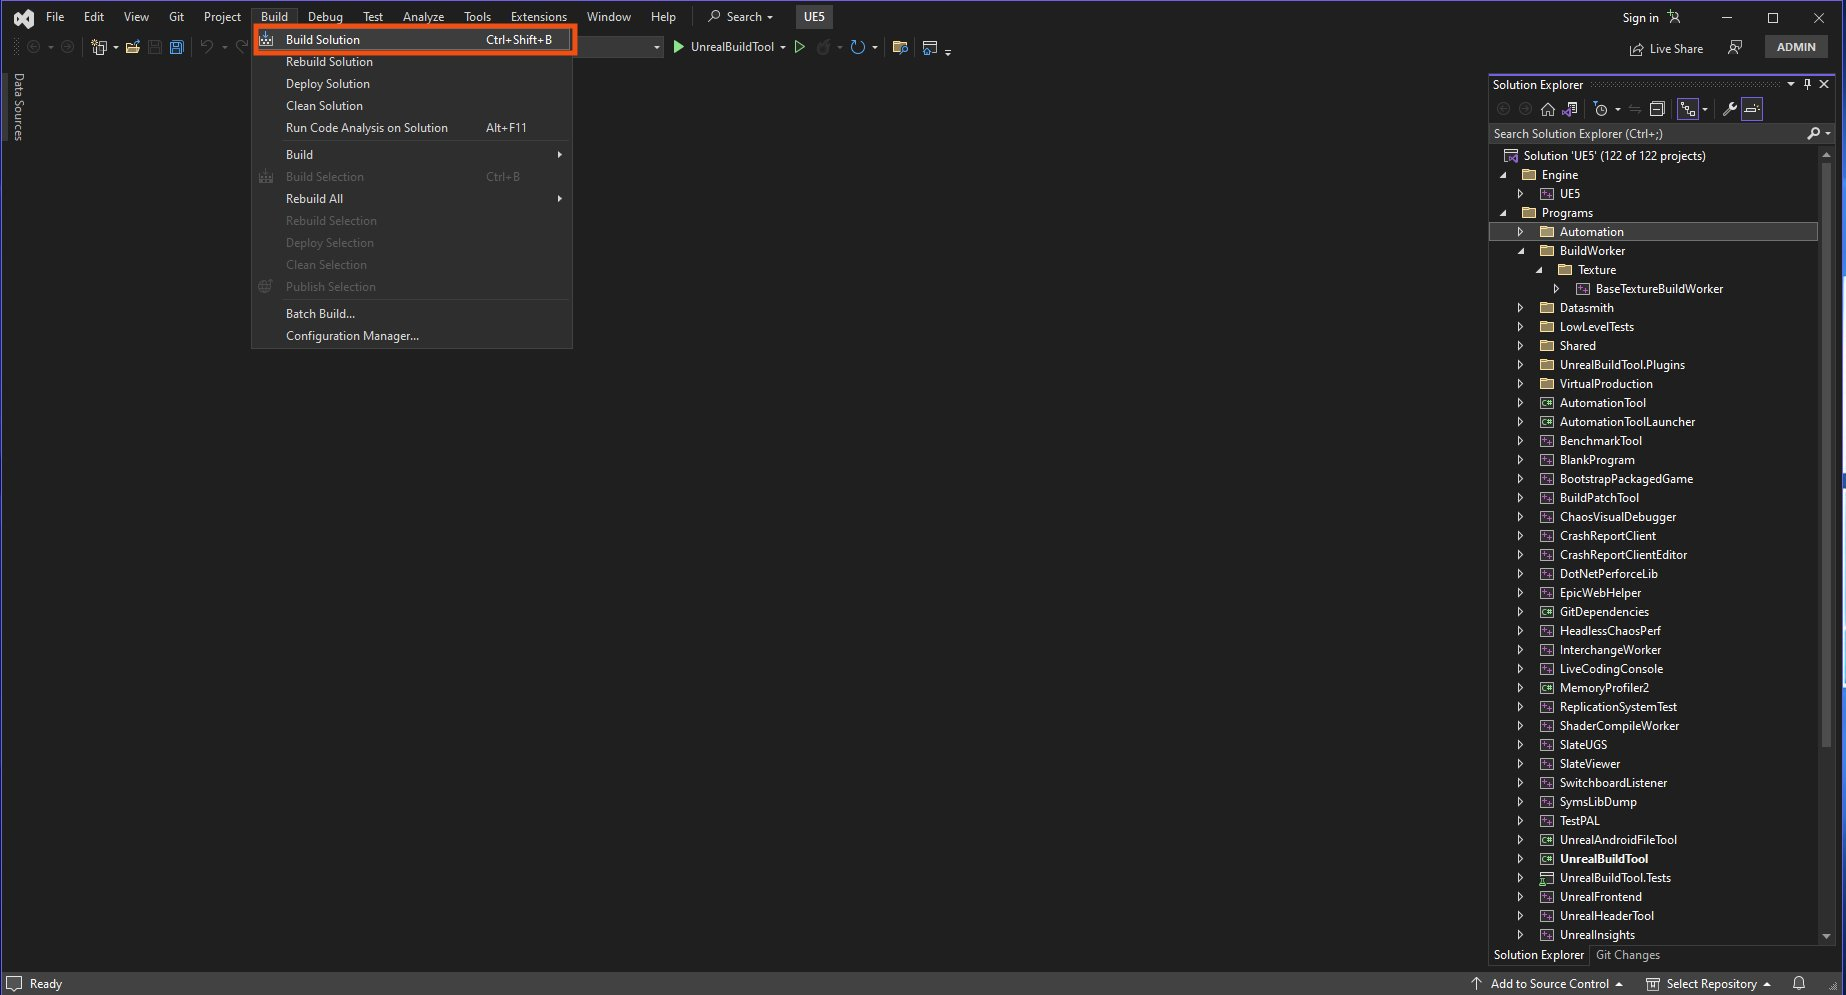Image resolution: width=1846 pixels, height=995 pixels.
Task: Expand the Automation folder
Action: [1521, 232]
